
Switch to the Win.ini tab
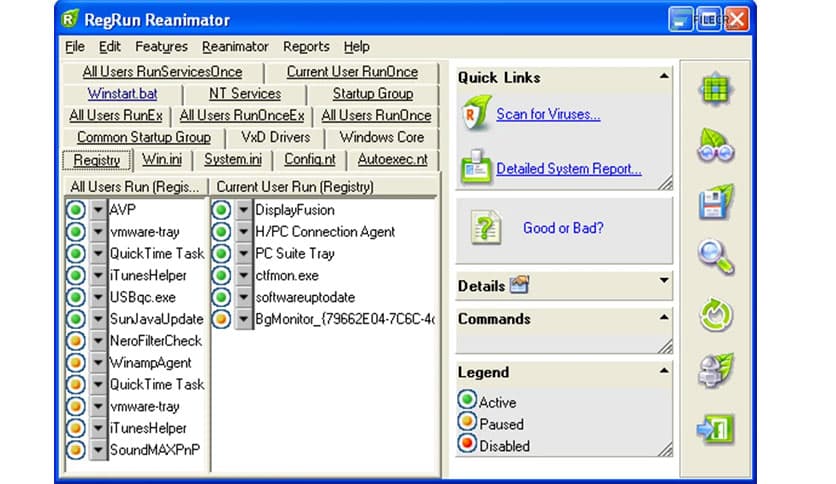point(162,159)
